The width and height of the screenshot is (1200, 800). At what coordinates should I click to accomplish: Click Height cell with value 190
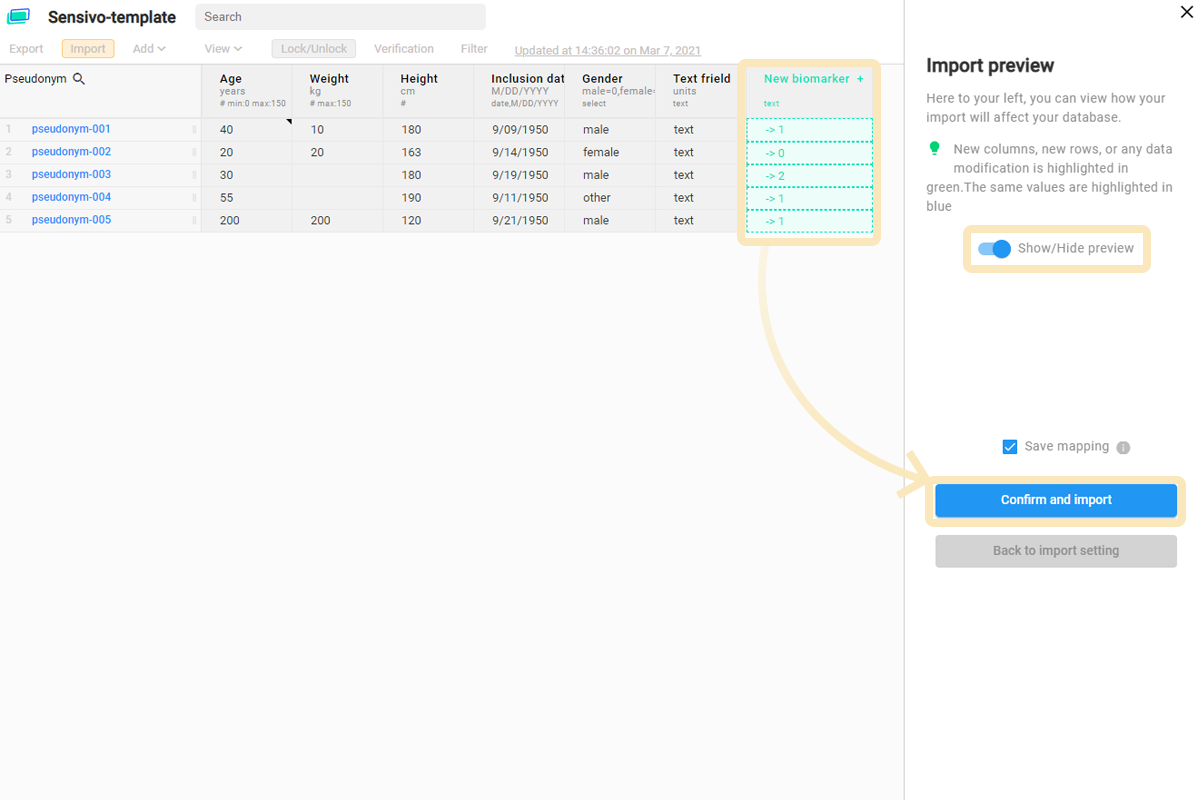pos(429,198)
